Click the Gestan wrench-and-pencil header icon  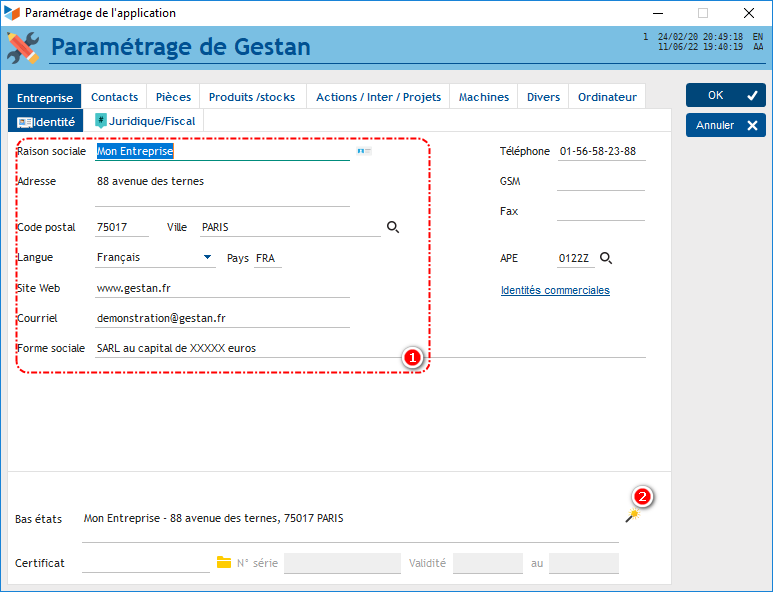[23, 47]
